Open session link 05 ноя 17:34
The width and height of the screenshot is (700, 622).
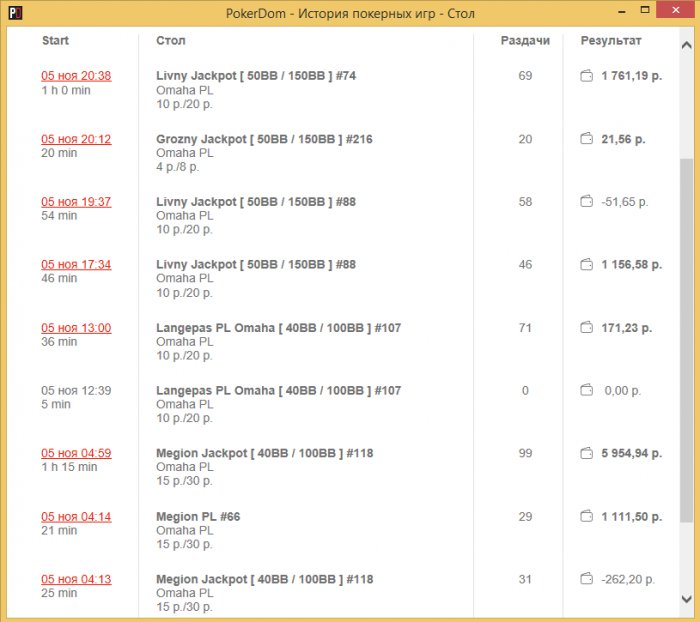coord(76,265)
